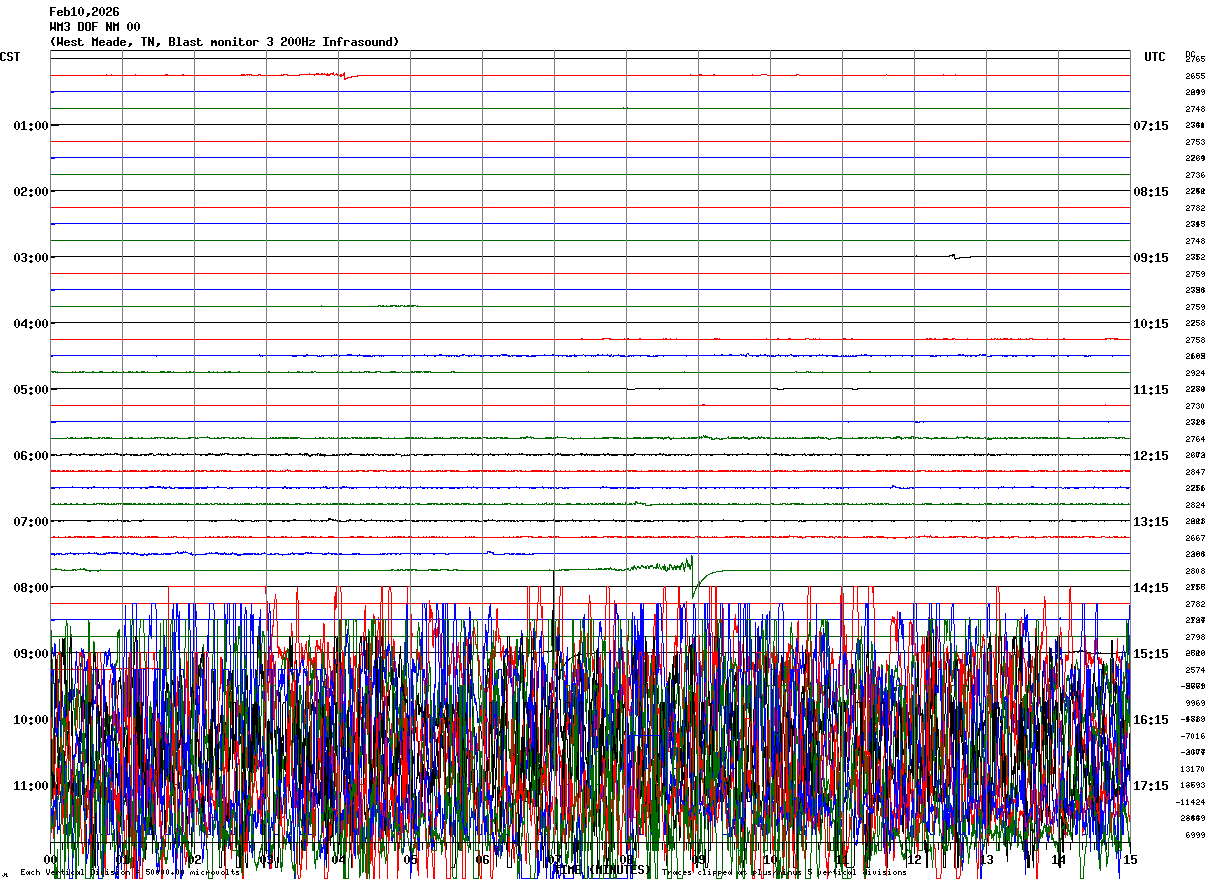The width and height of the screenshot is (1210, 886).
Task: Click minute label "15" on the bottom axis
Action: point(1130,859)
